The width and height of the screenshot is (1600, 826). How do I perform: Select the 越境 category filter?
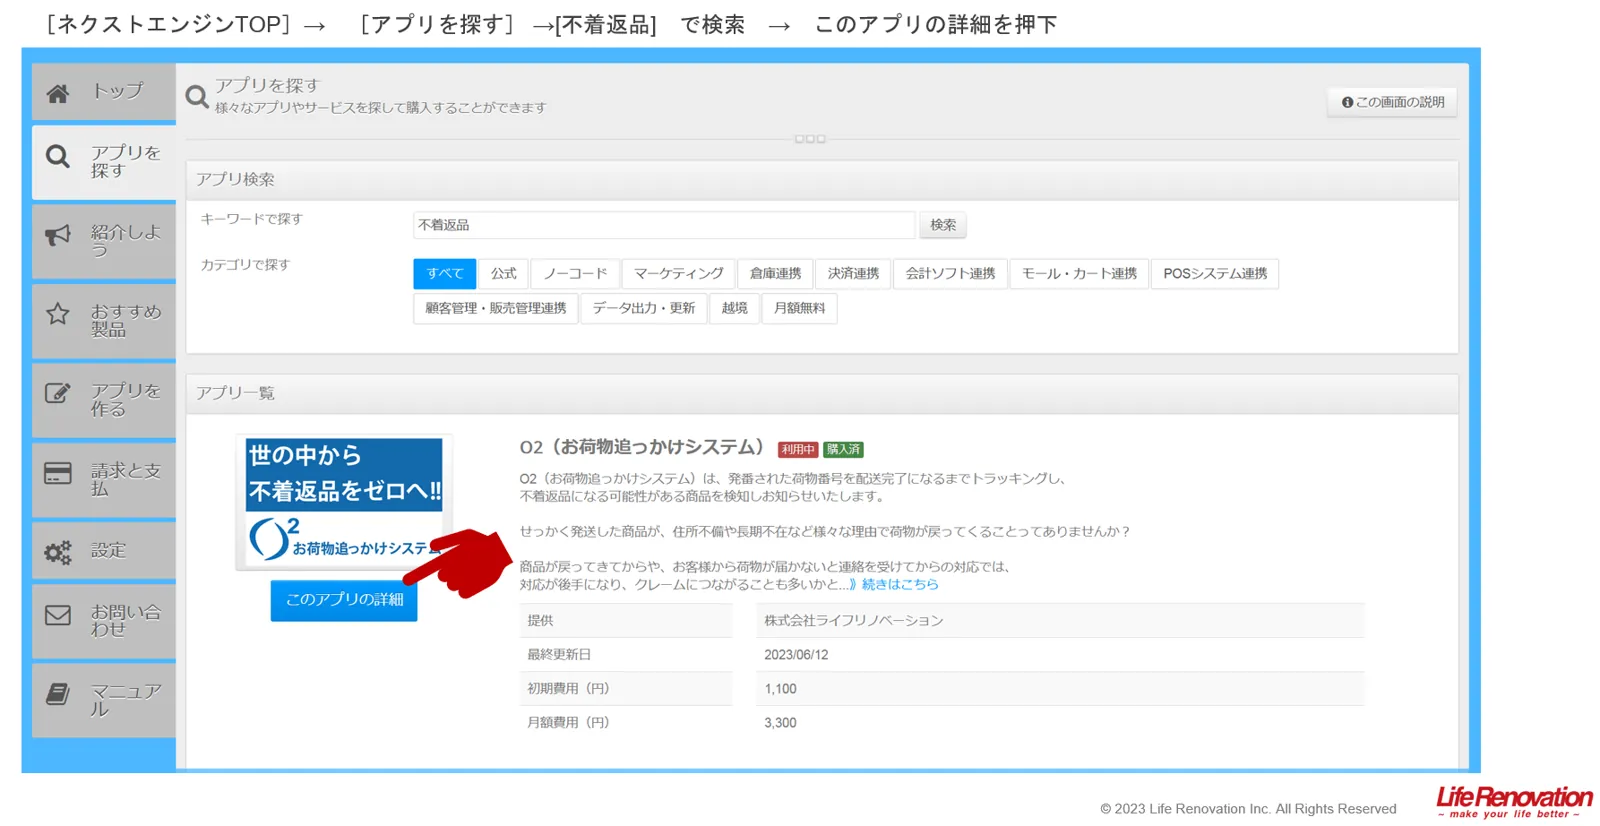pos(735,308)
